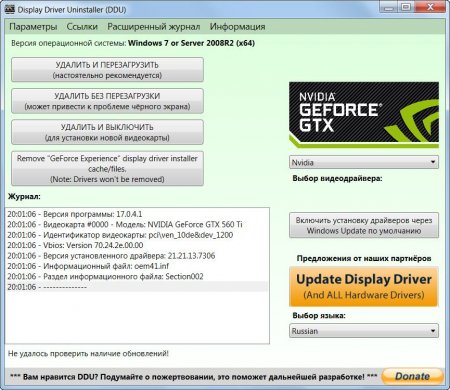The width and height of the screenshot is (450, 390).
Task: Minimize the DDU window
Action: [389, 7]
